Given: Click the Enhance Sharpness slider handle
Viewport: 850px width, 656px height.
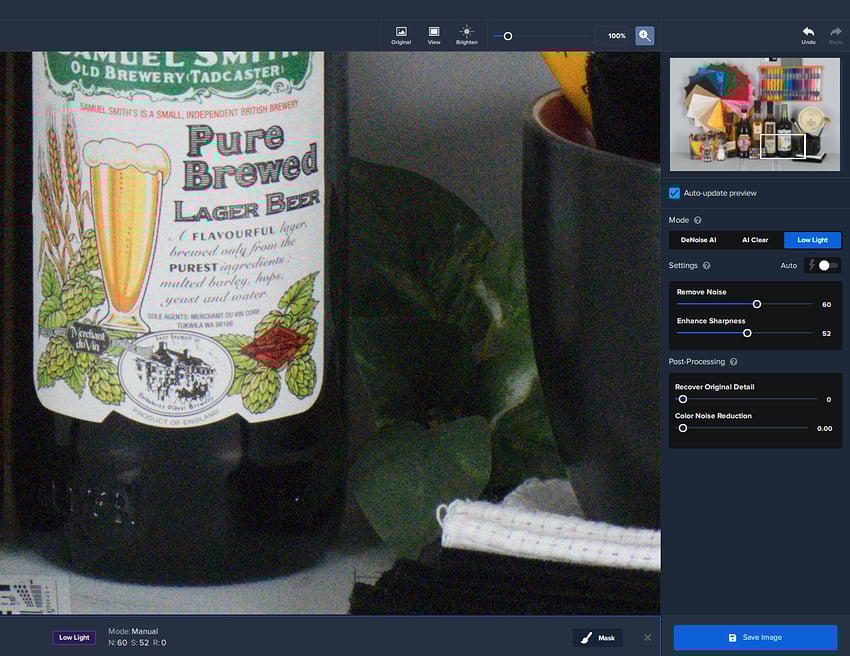Looking at the screenshot, I should click(x=747, y=333).
